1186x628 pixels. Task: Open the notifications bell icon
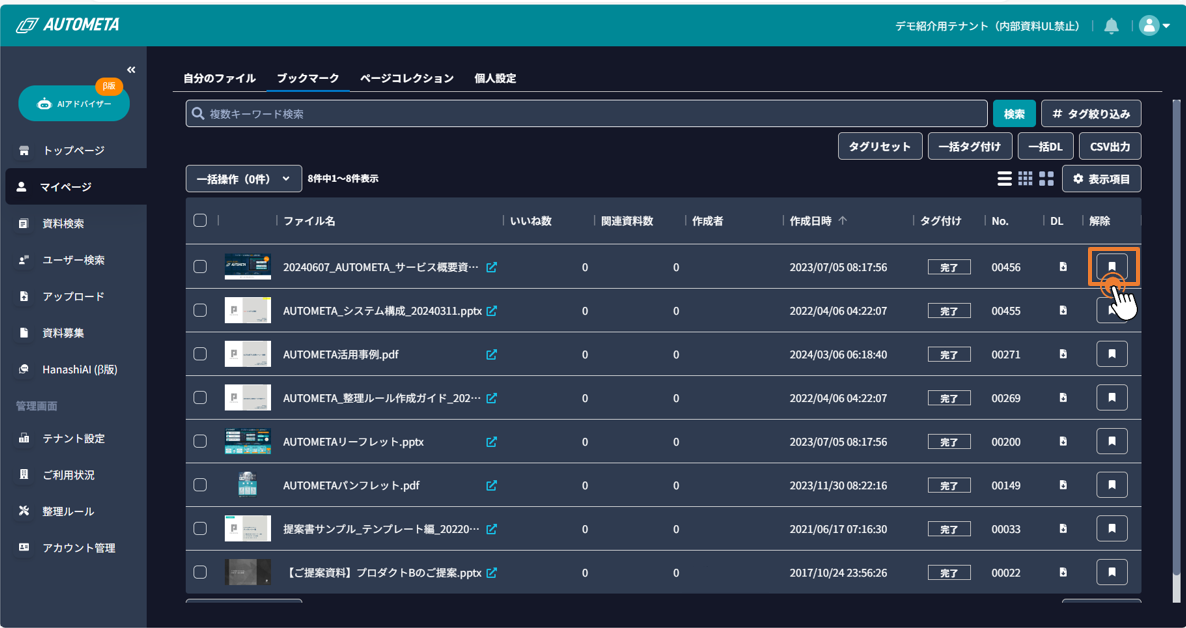(1111, 26)
